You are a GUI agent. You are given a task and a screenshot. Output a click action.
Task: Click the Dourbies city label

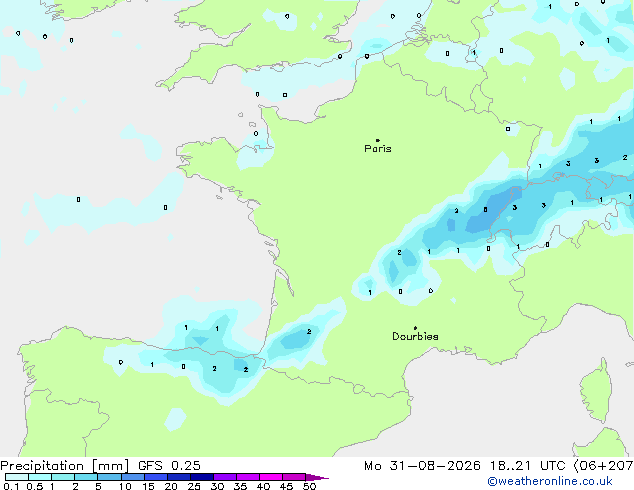(415, 336)
